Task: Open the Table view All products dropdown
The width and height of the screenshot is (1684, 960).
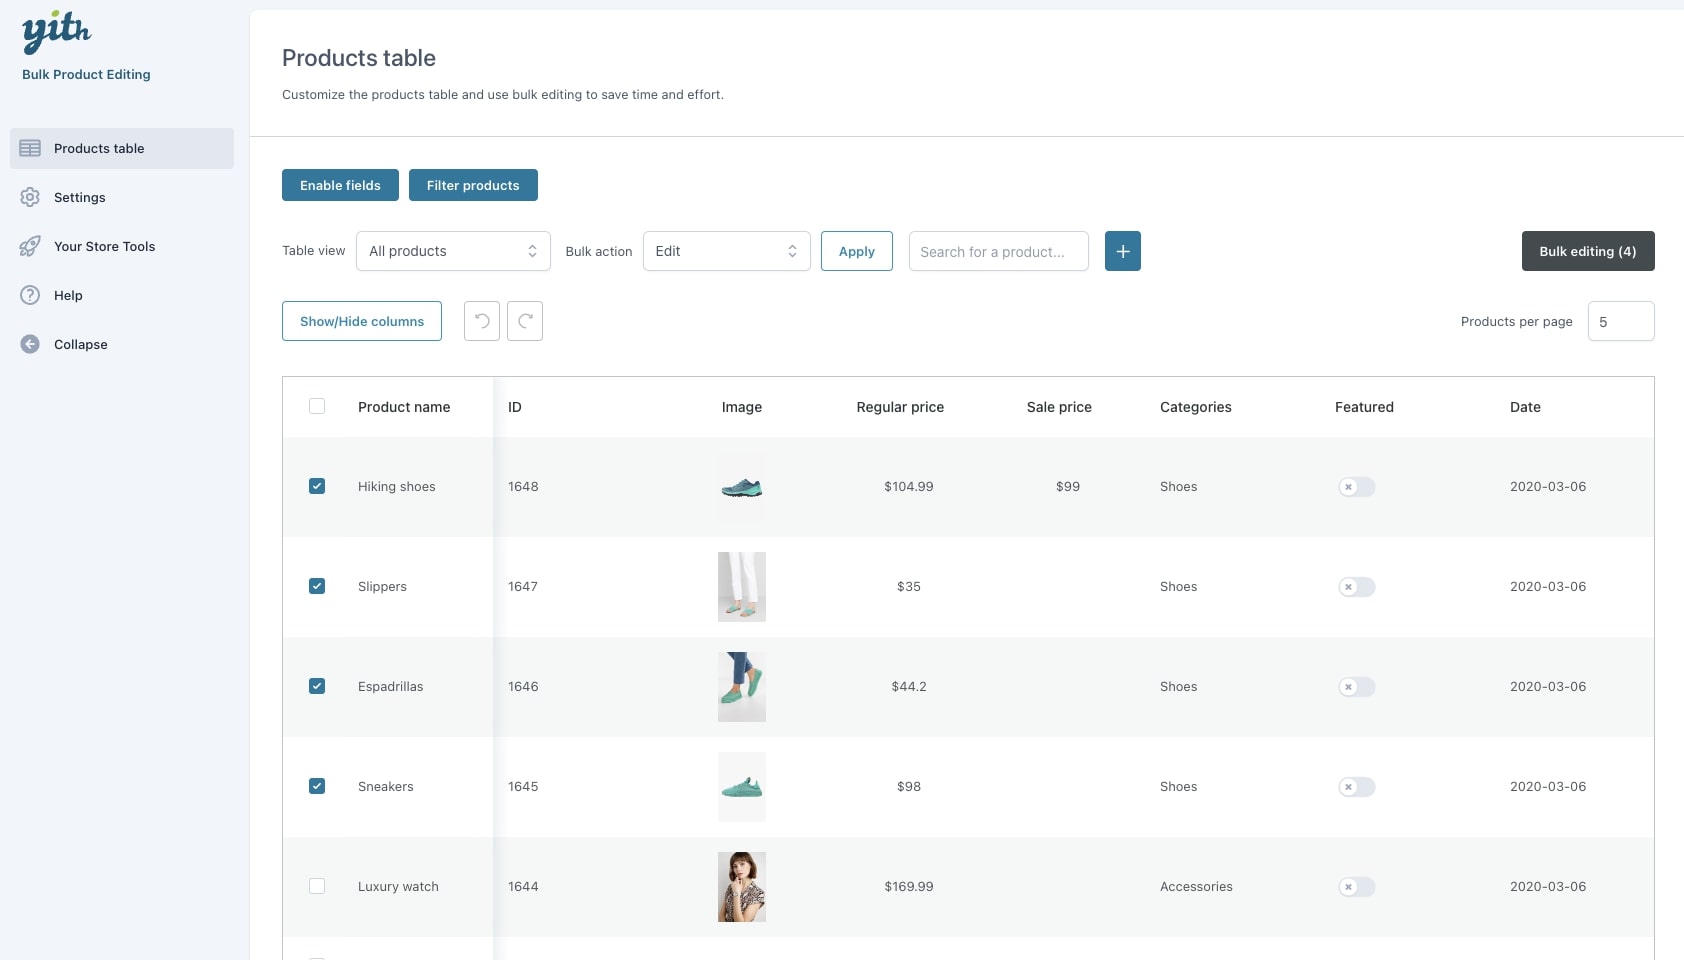Action: [453, 251]
